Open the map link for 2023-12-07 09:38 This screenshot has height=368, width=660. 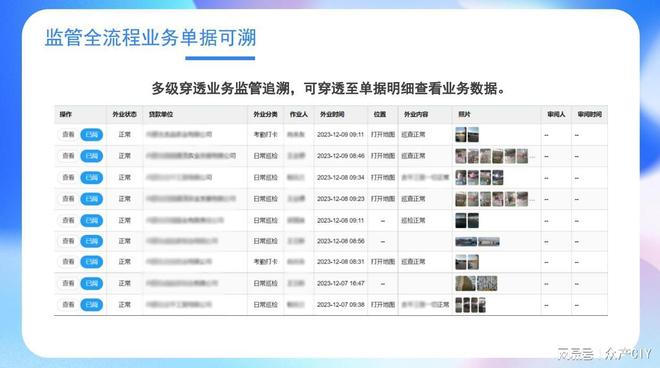pyautogui.click(x=383, y=304)
